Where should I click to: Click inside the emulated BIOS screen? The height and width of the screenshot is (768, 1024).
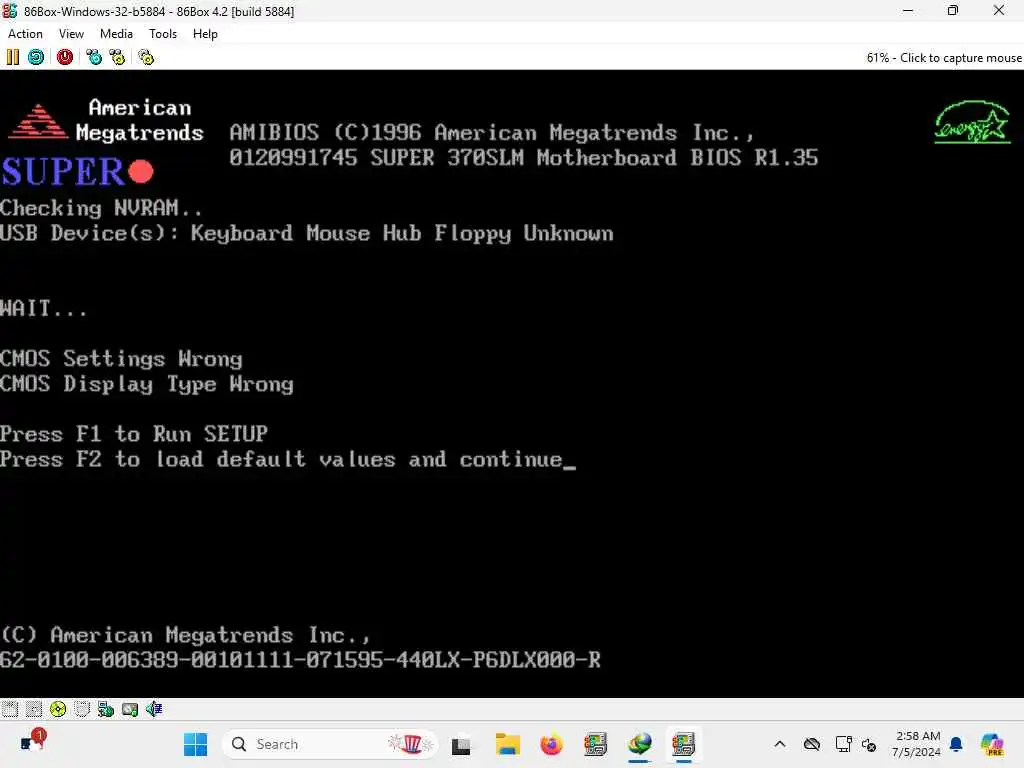click(x=512, y=384)
